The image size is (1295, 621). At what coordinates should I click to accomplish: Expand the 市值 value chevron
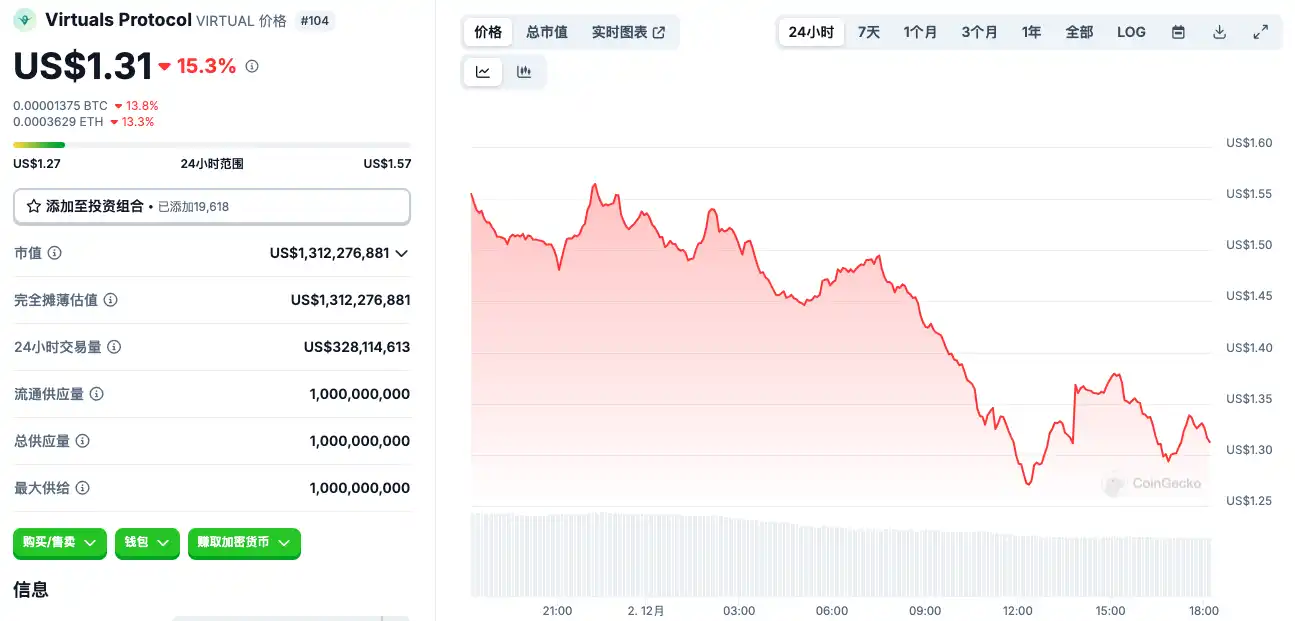[402, 253]
